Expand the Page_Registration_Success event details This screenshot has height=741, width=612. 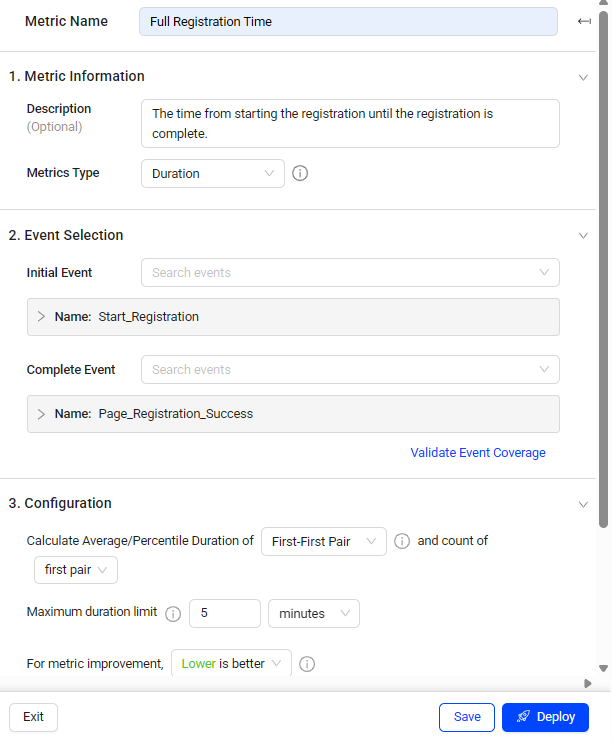[42, 414]
